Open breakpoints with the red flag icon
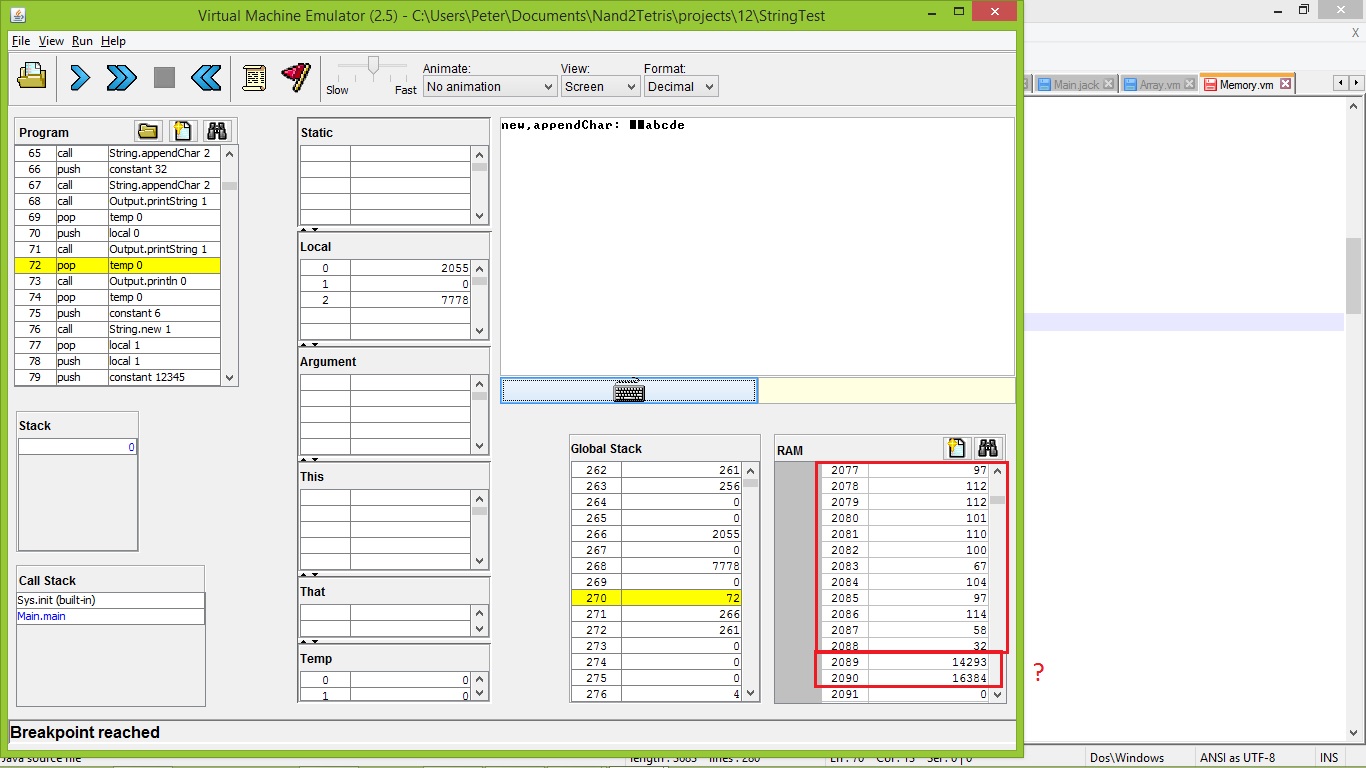This screenshot has width=1366, height=768. pyautogui.click(x=296, y=77)
